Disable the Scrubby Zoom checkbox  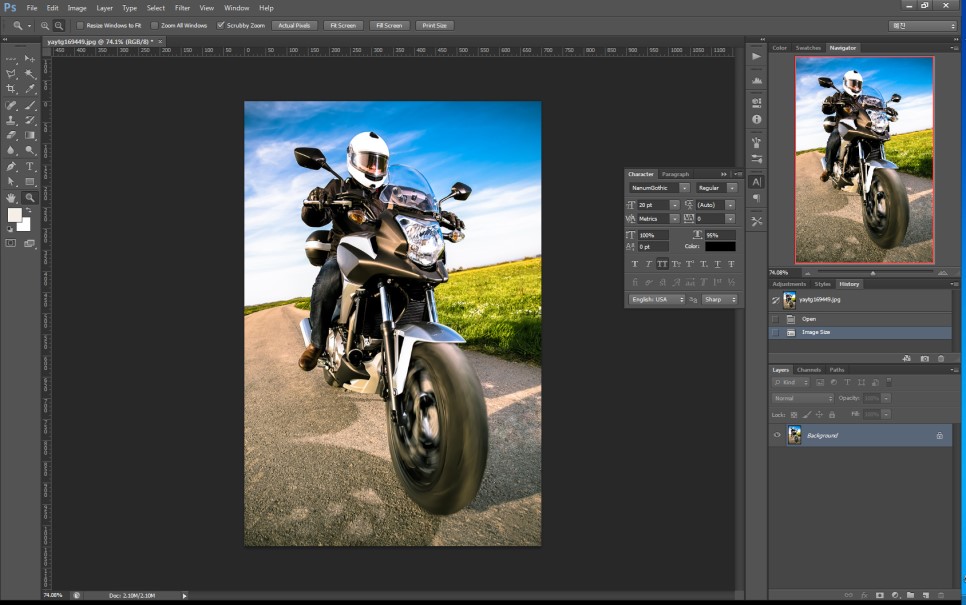pyautogui.click(x=221, y=25)
